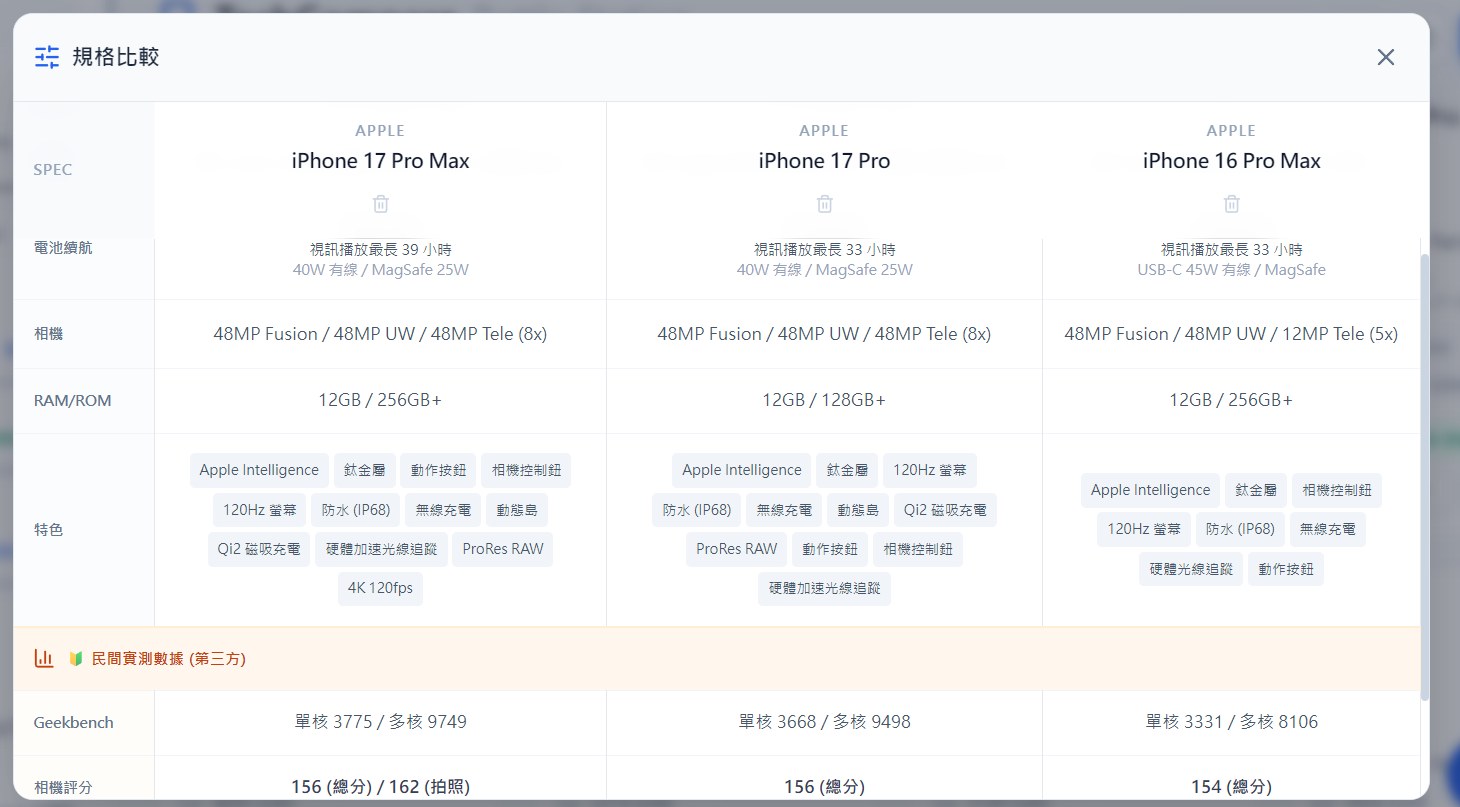The image size is (1460, 807).
Task: Click iPhone 16 Pro Max's 120Hz 螢幕 tag
Action: tap(1144, 529)
